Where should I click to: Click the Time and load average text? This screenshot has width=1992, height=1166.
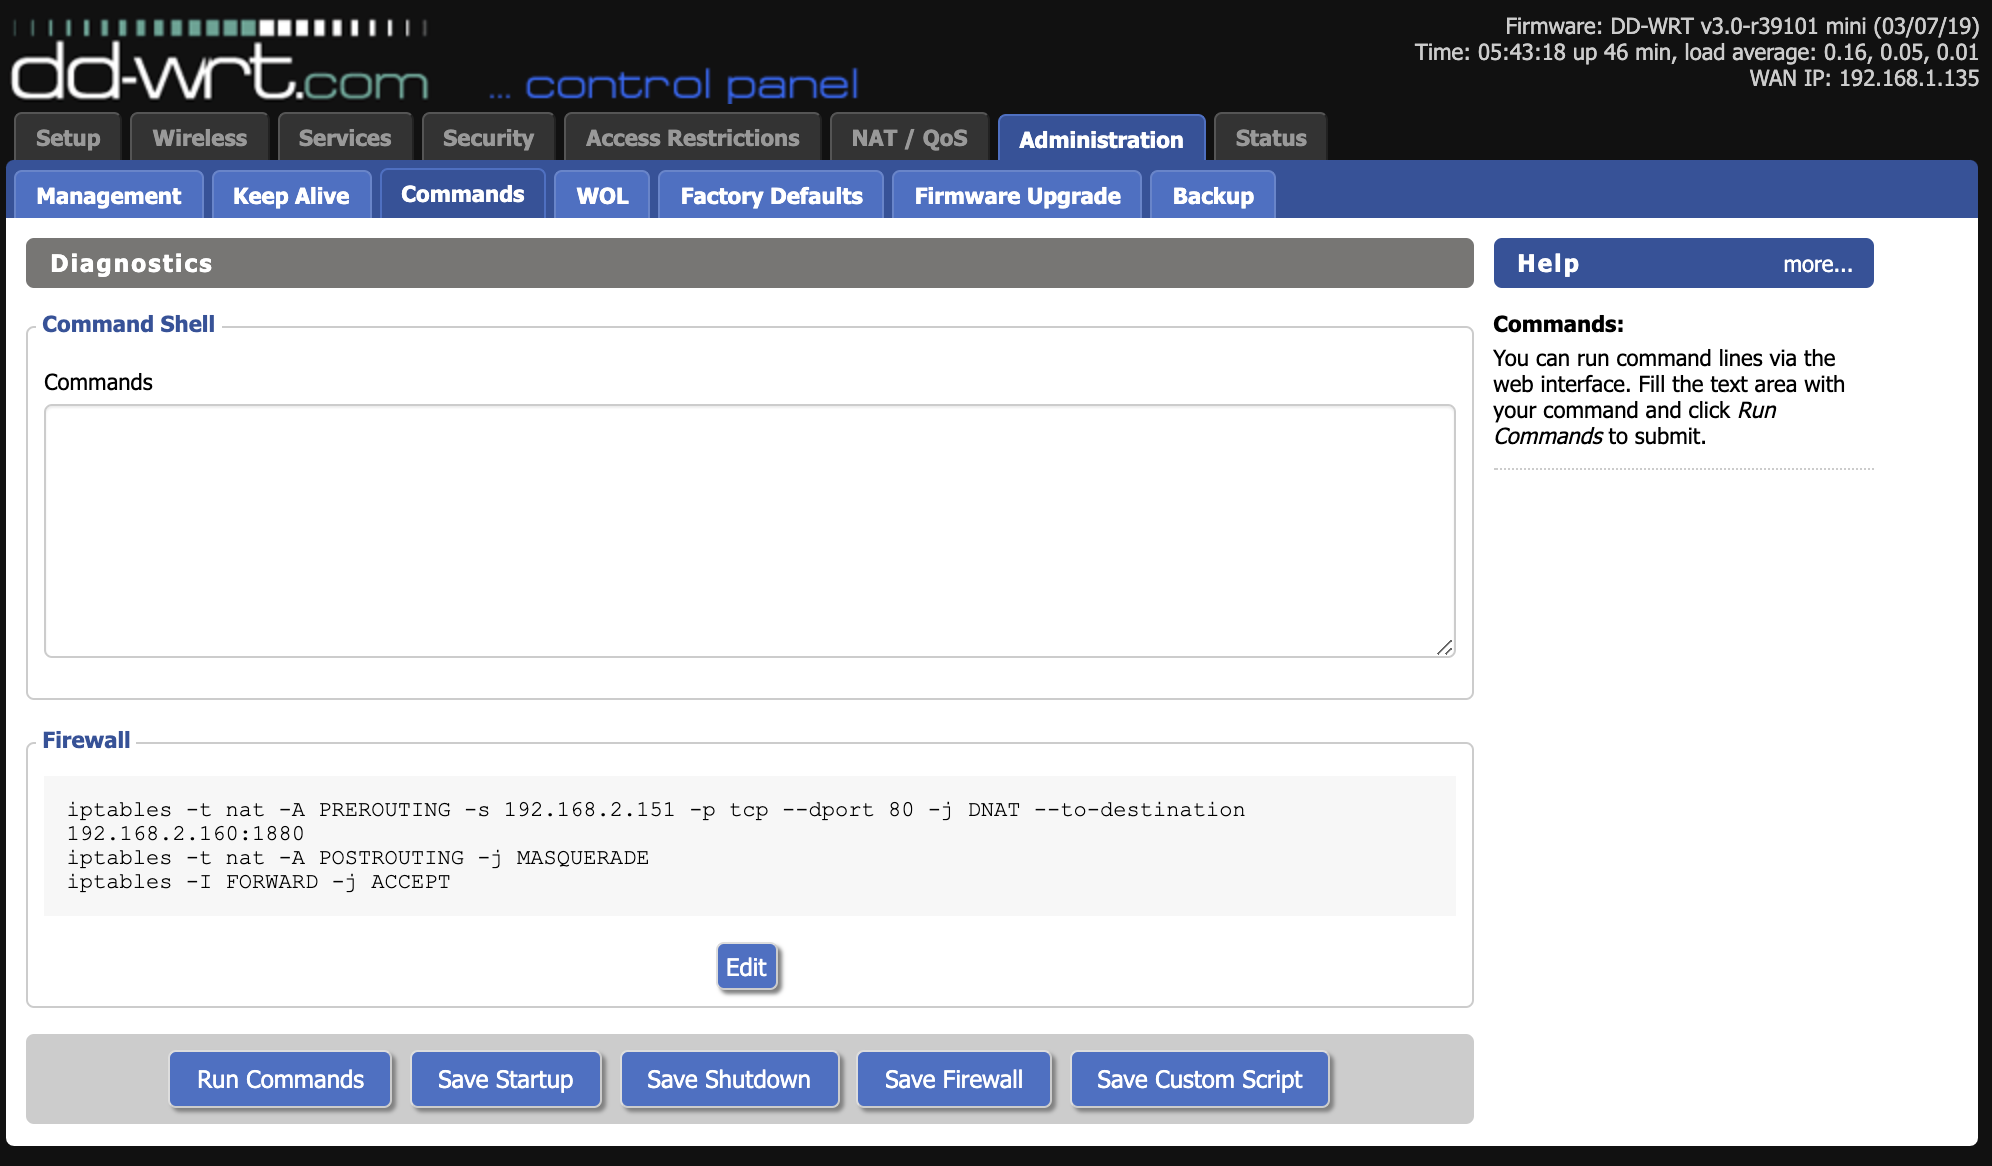tap(1696, 52)
